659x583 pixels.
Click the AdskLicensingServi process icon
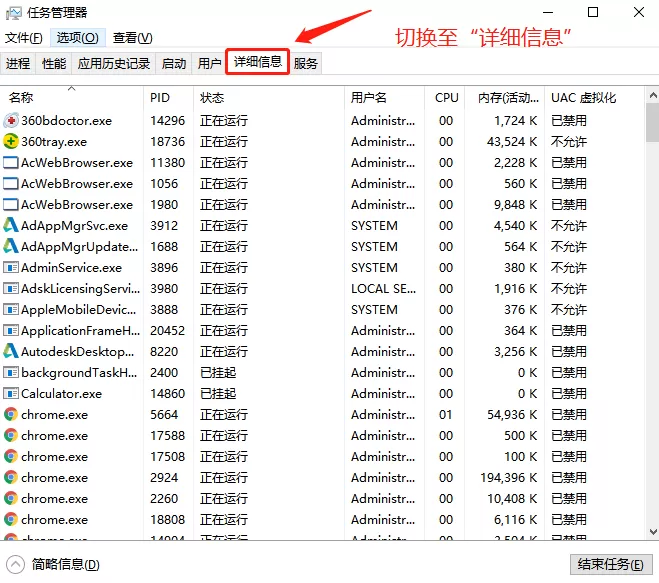point(11,288)
